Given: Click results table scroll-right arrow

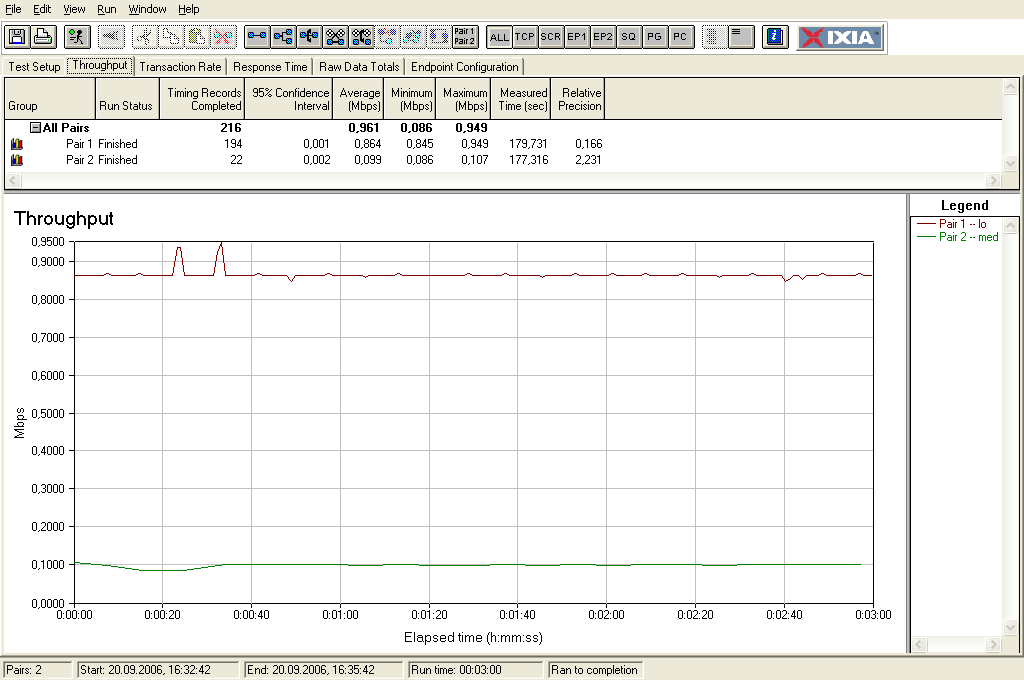Looking at the screenshot, I should (x=993, y=180).
